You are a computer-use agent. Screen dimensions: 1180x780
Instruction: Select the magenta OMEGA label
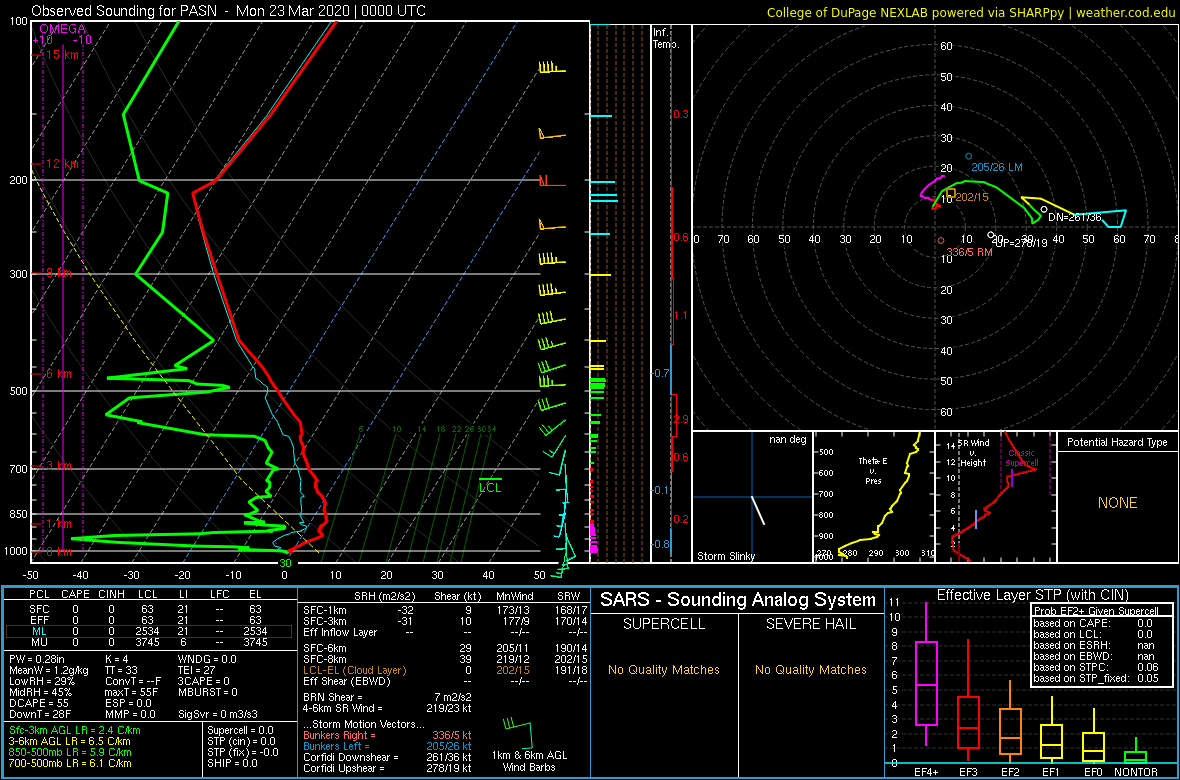(x=62, y=29)
